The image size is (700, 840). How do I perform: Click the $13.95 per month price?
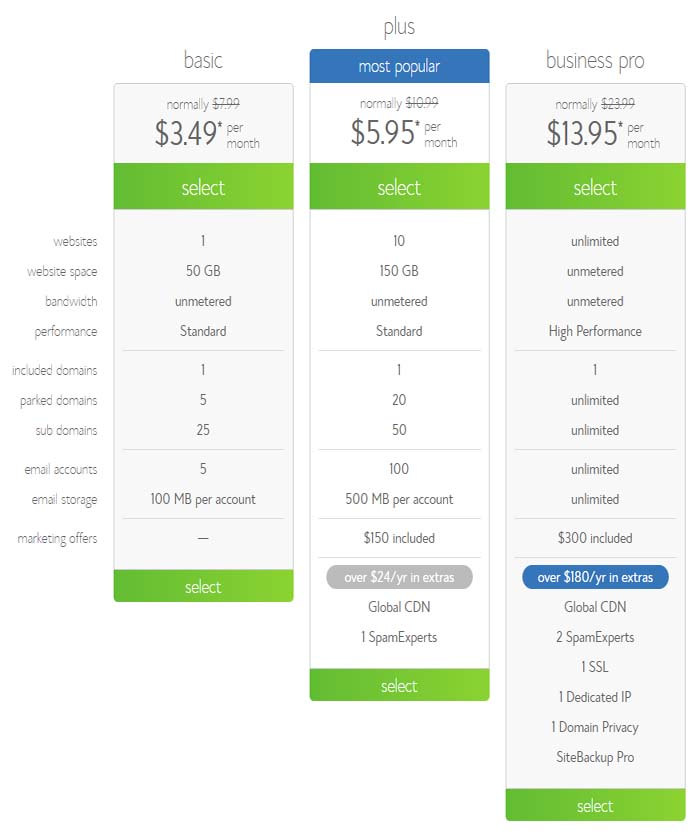tap(603, 133)
